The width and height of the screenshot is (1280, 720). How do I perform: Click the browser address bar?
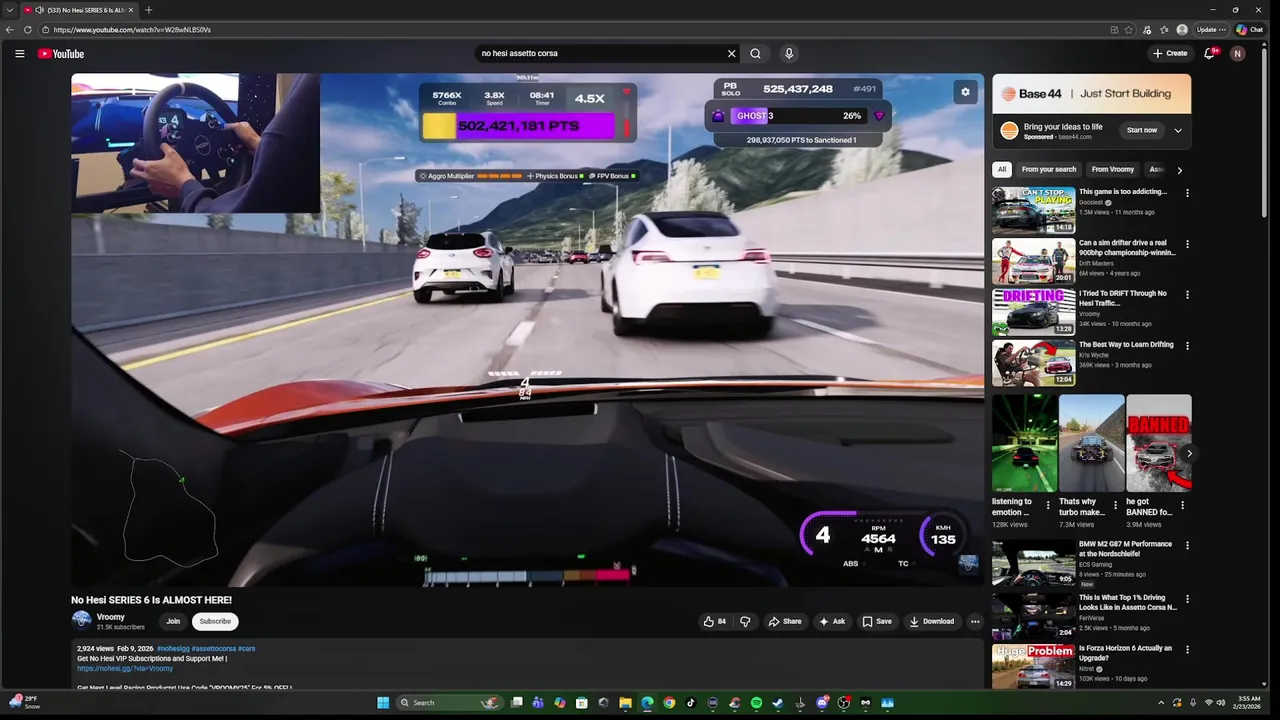570,30
